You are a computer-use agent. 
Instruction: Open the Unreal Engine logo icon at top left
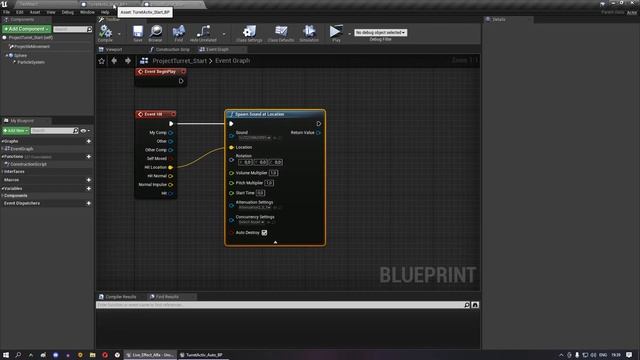pos(4,4)
